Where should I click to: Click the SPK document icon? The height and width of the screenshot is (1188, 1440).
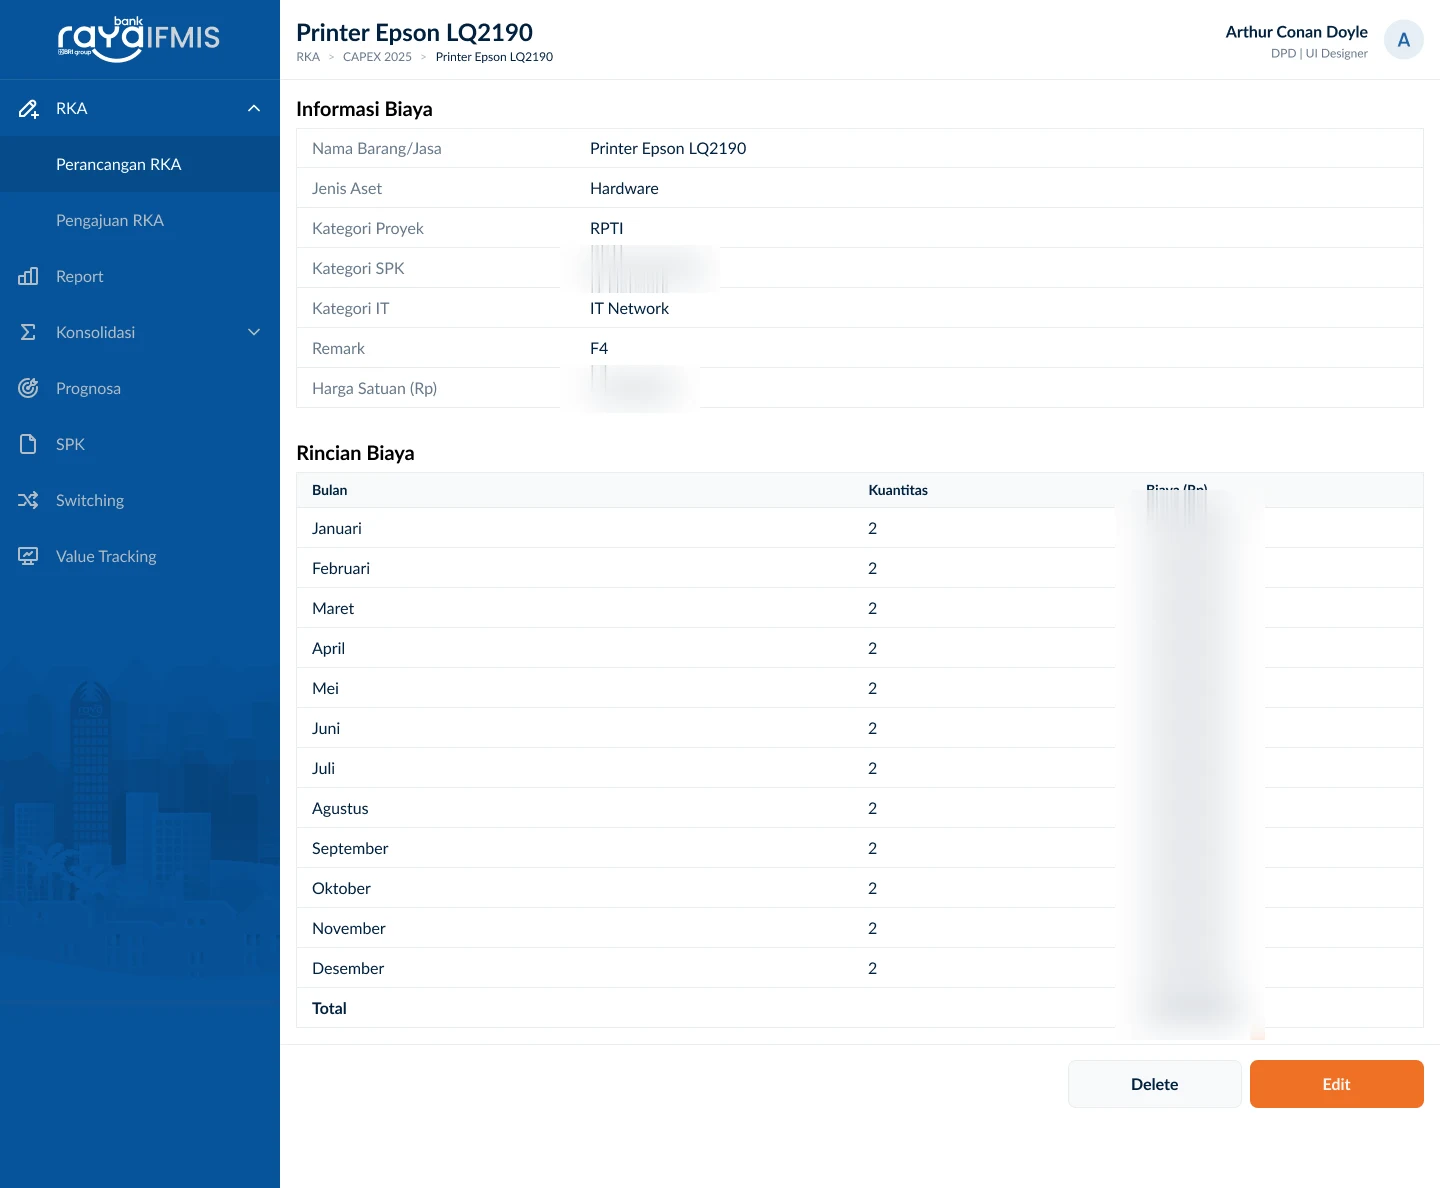point(28,444)
